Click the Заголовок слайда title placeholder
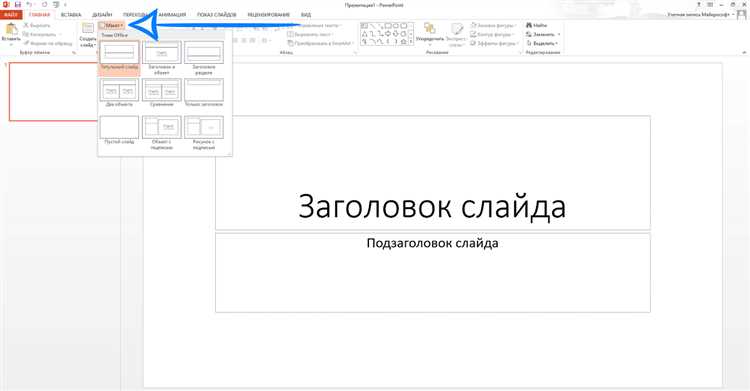The image size is (750, 391). tap(432, 173)
